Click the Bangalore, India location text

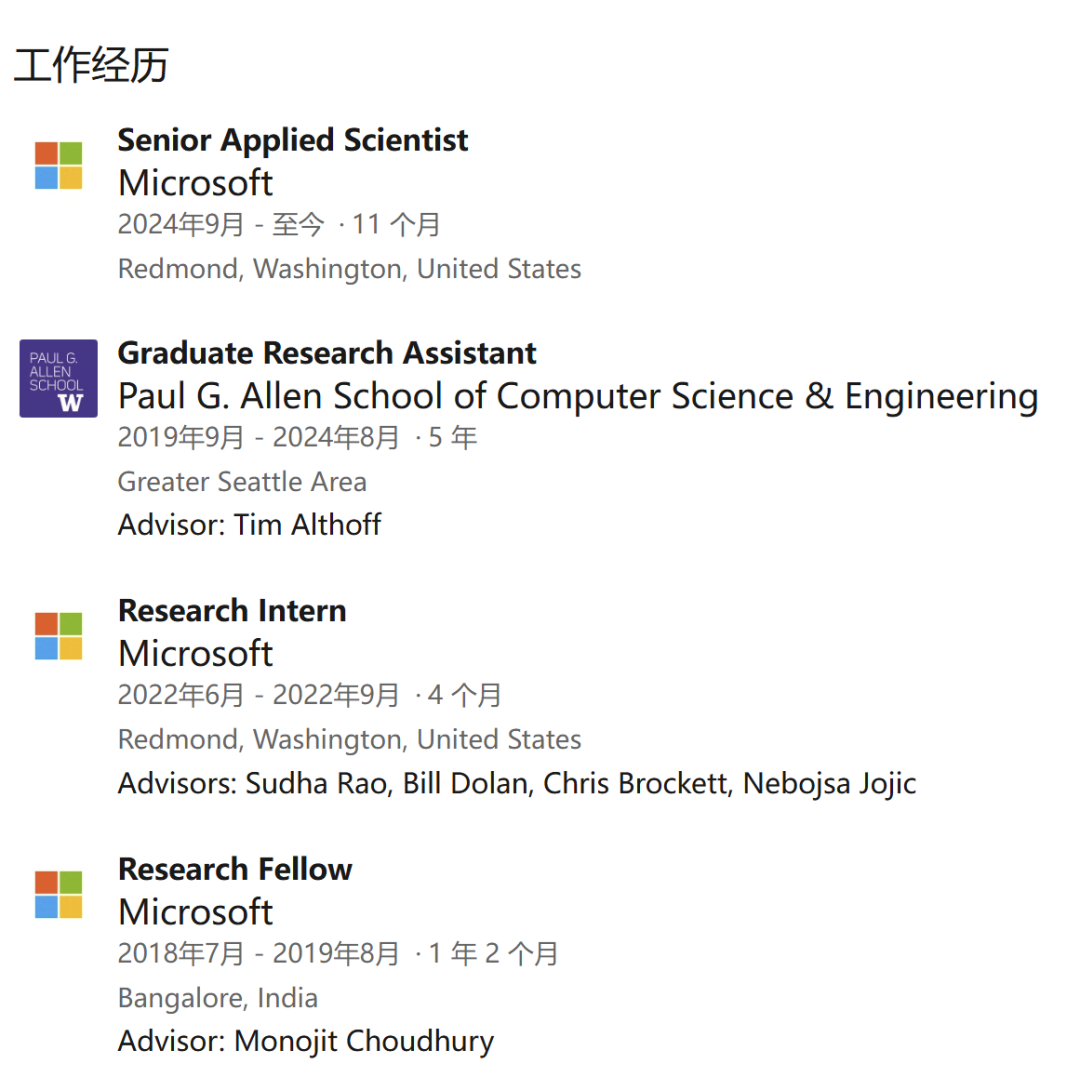click(217, 998)
